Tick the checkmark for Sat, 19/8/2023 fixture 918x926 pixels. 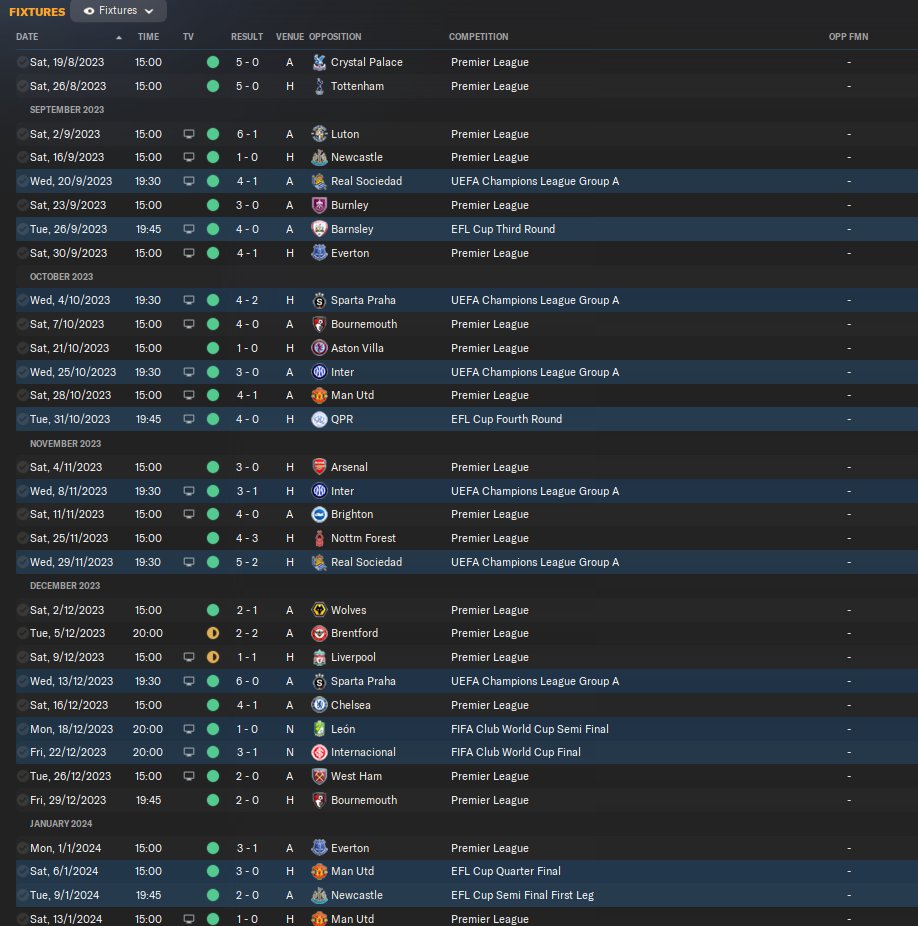(22, 62)
